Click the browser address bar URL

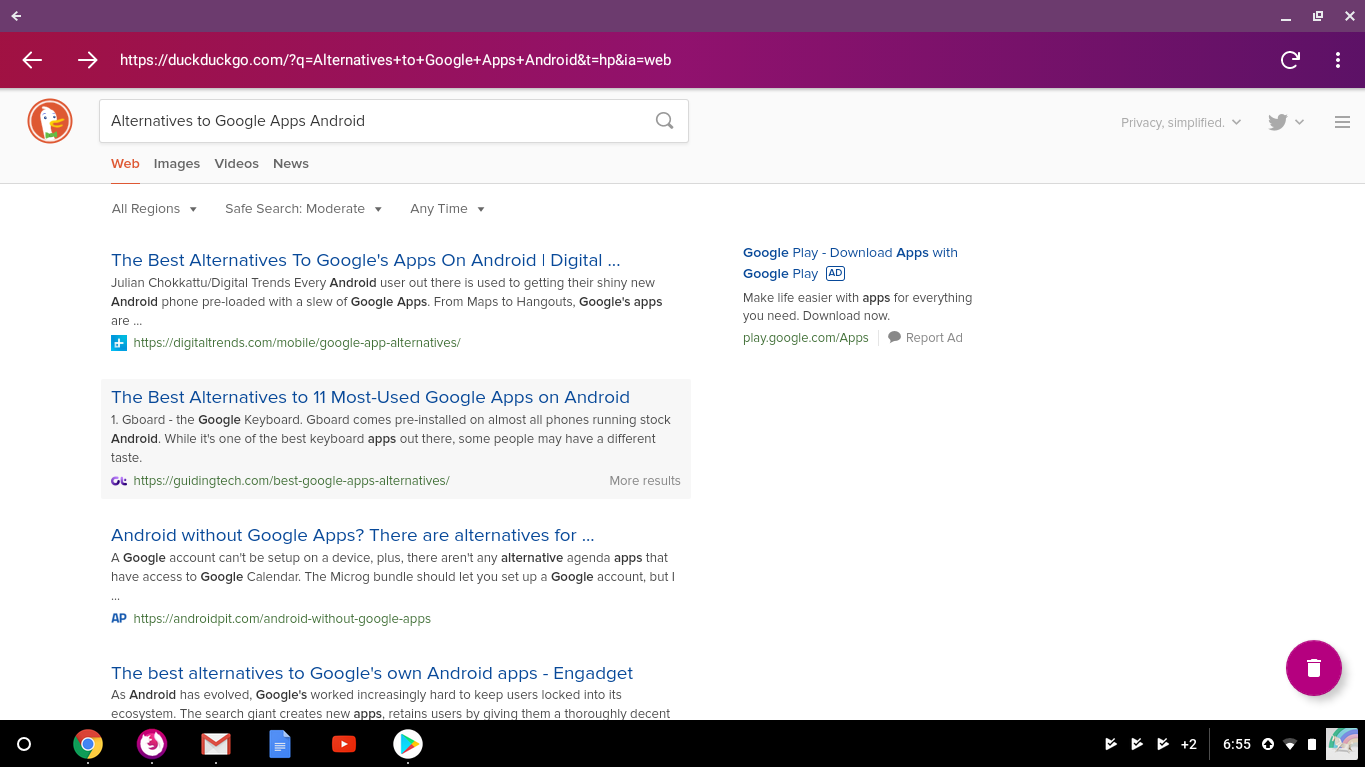tap(395, 60)
